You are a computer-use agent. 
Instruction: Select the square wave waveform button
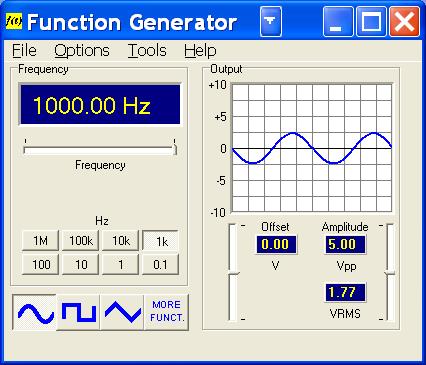tap(78, 312)
